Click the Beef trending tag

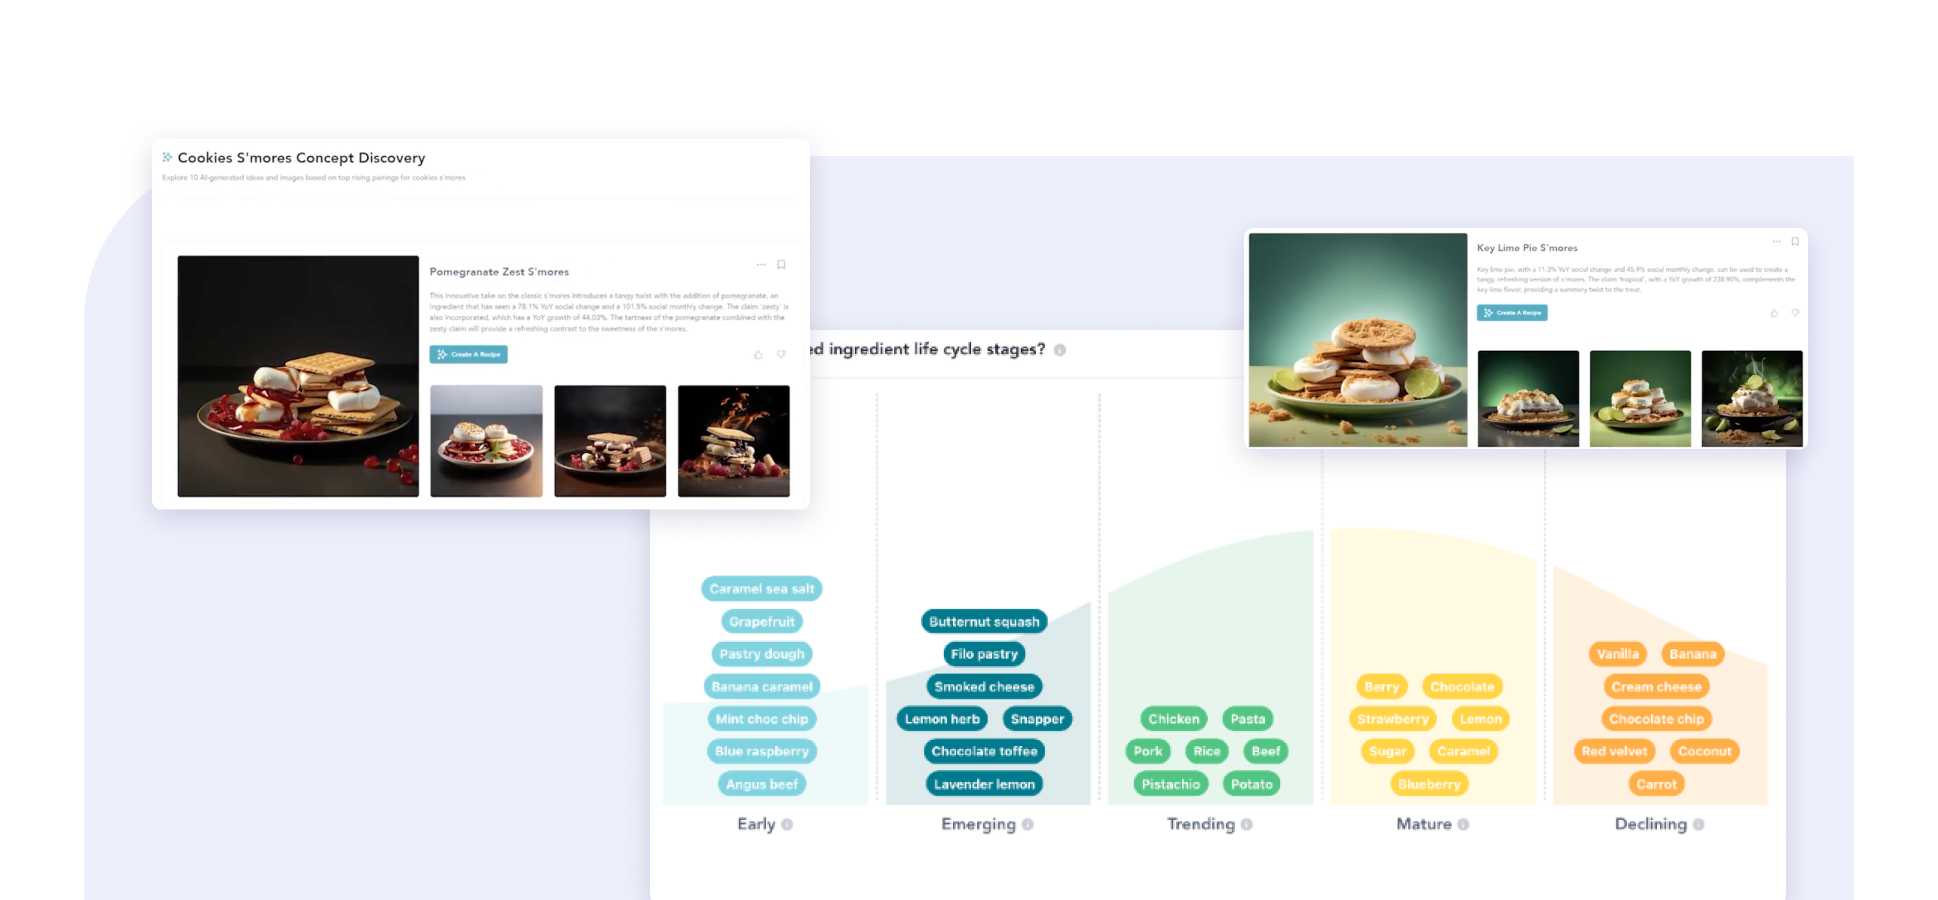[1266, 751]
